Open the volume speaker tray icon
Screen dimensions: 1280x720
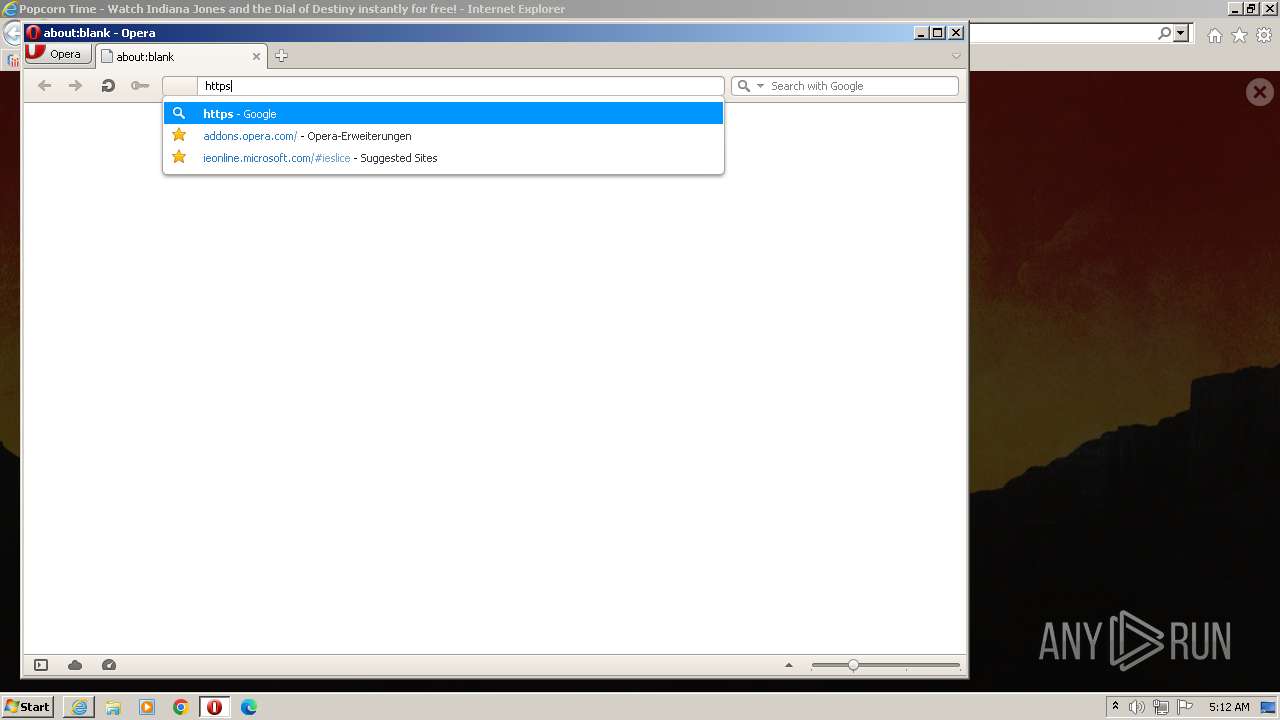1137,707
